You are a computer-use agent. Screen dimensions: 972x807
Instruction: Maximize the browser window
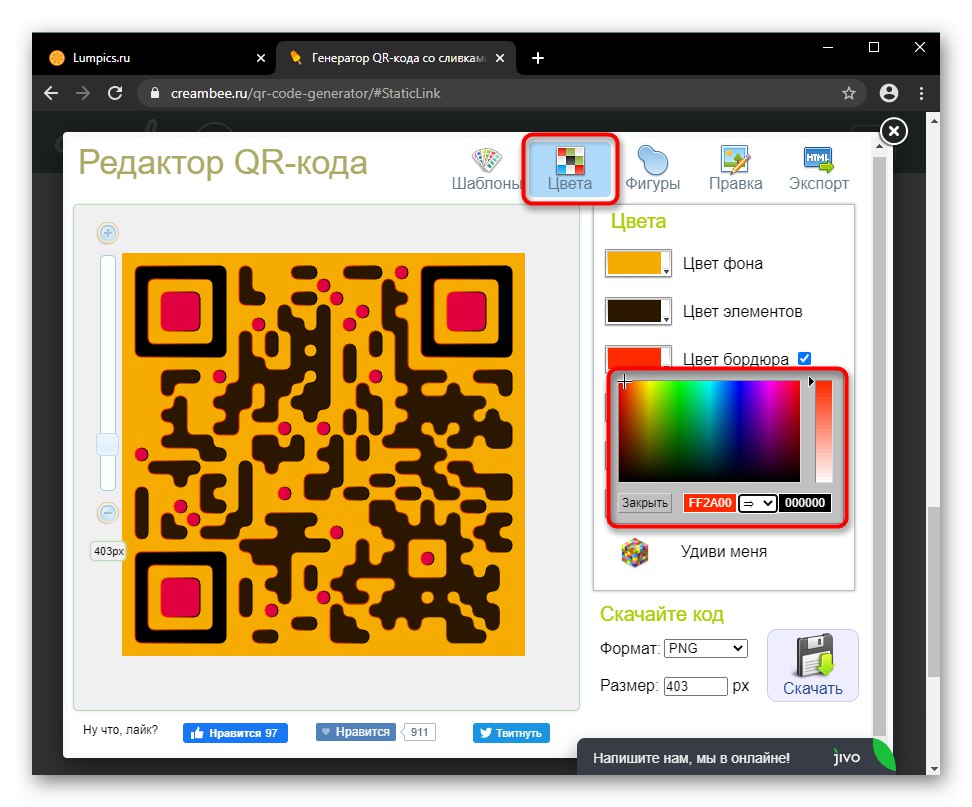[874, 47]
